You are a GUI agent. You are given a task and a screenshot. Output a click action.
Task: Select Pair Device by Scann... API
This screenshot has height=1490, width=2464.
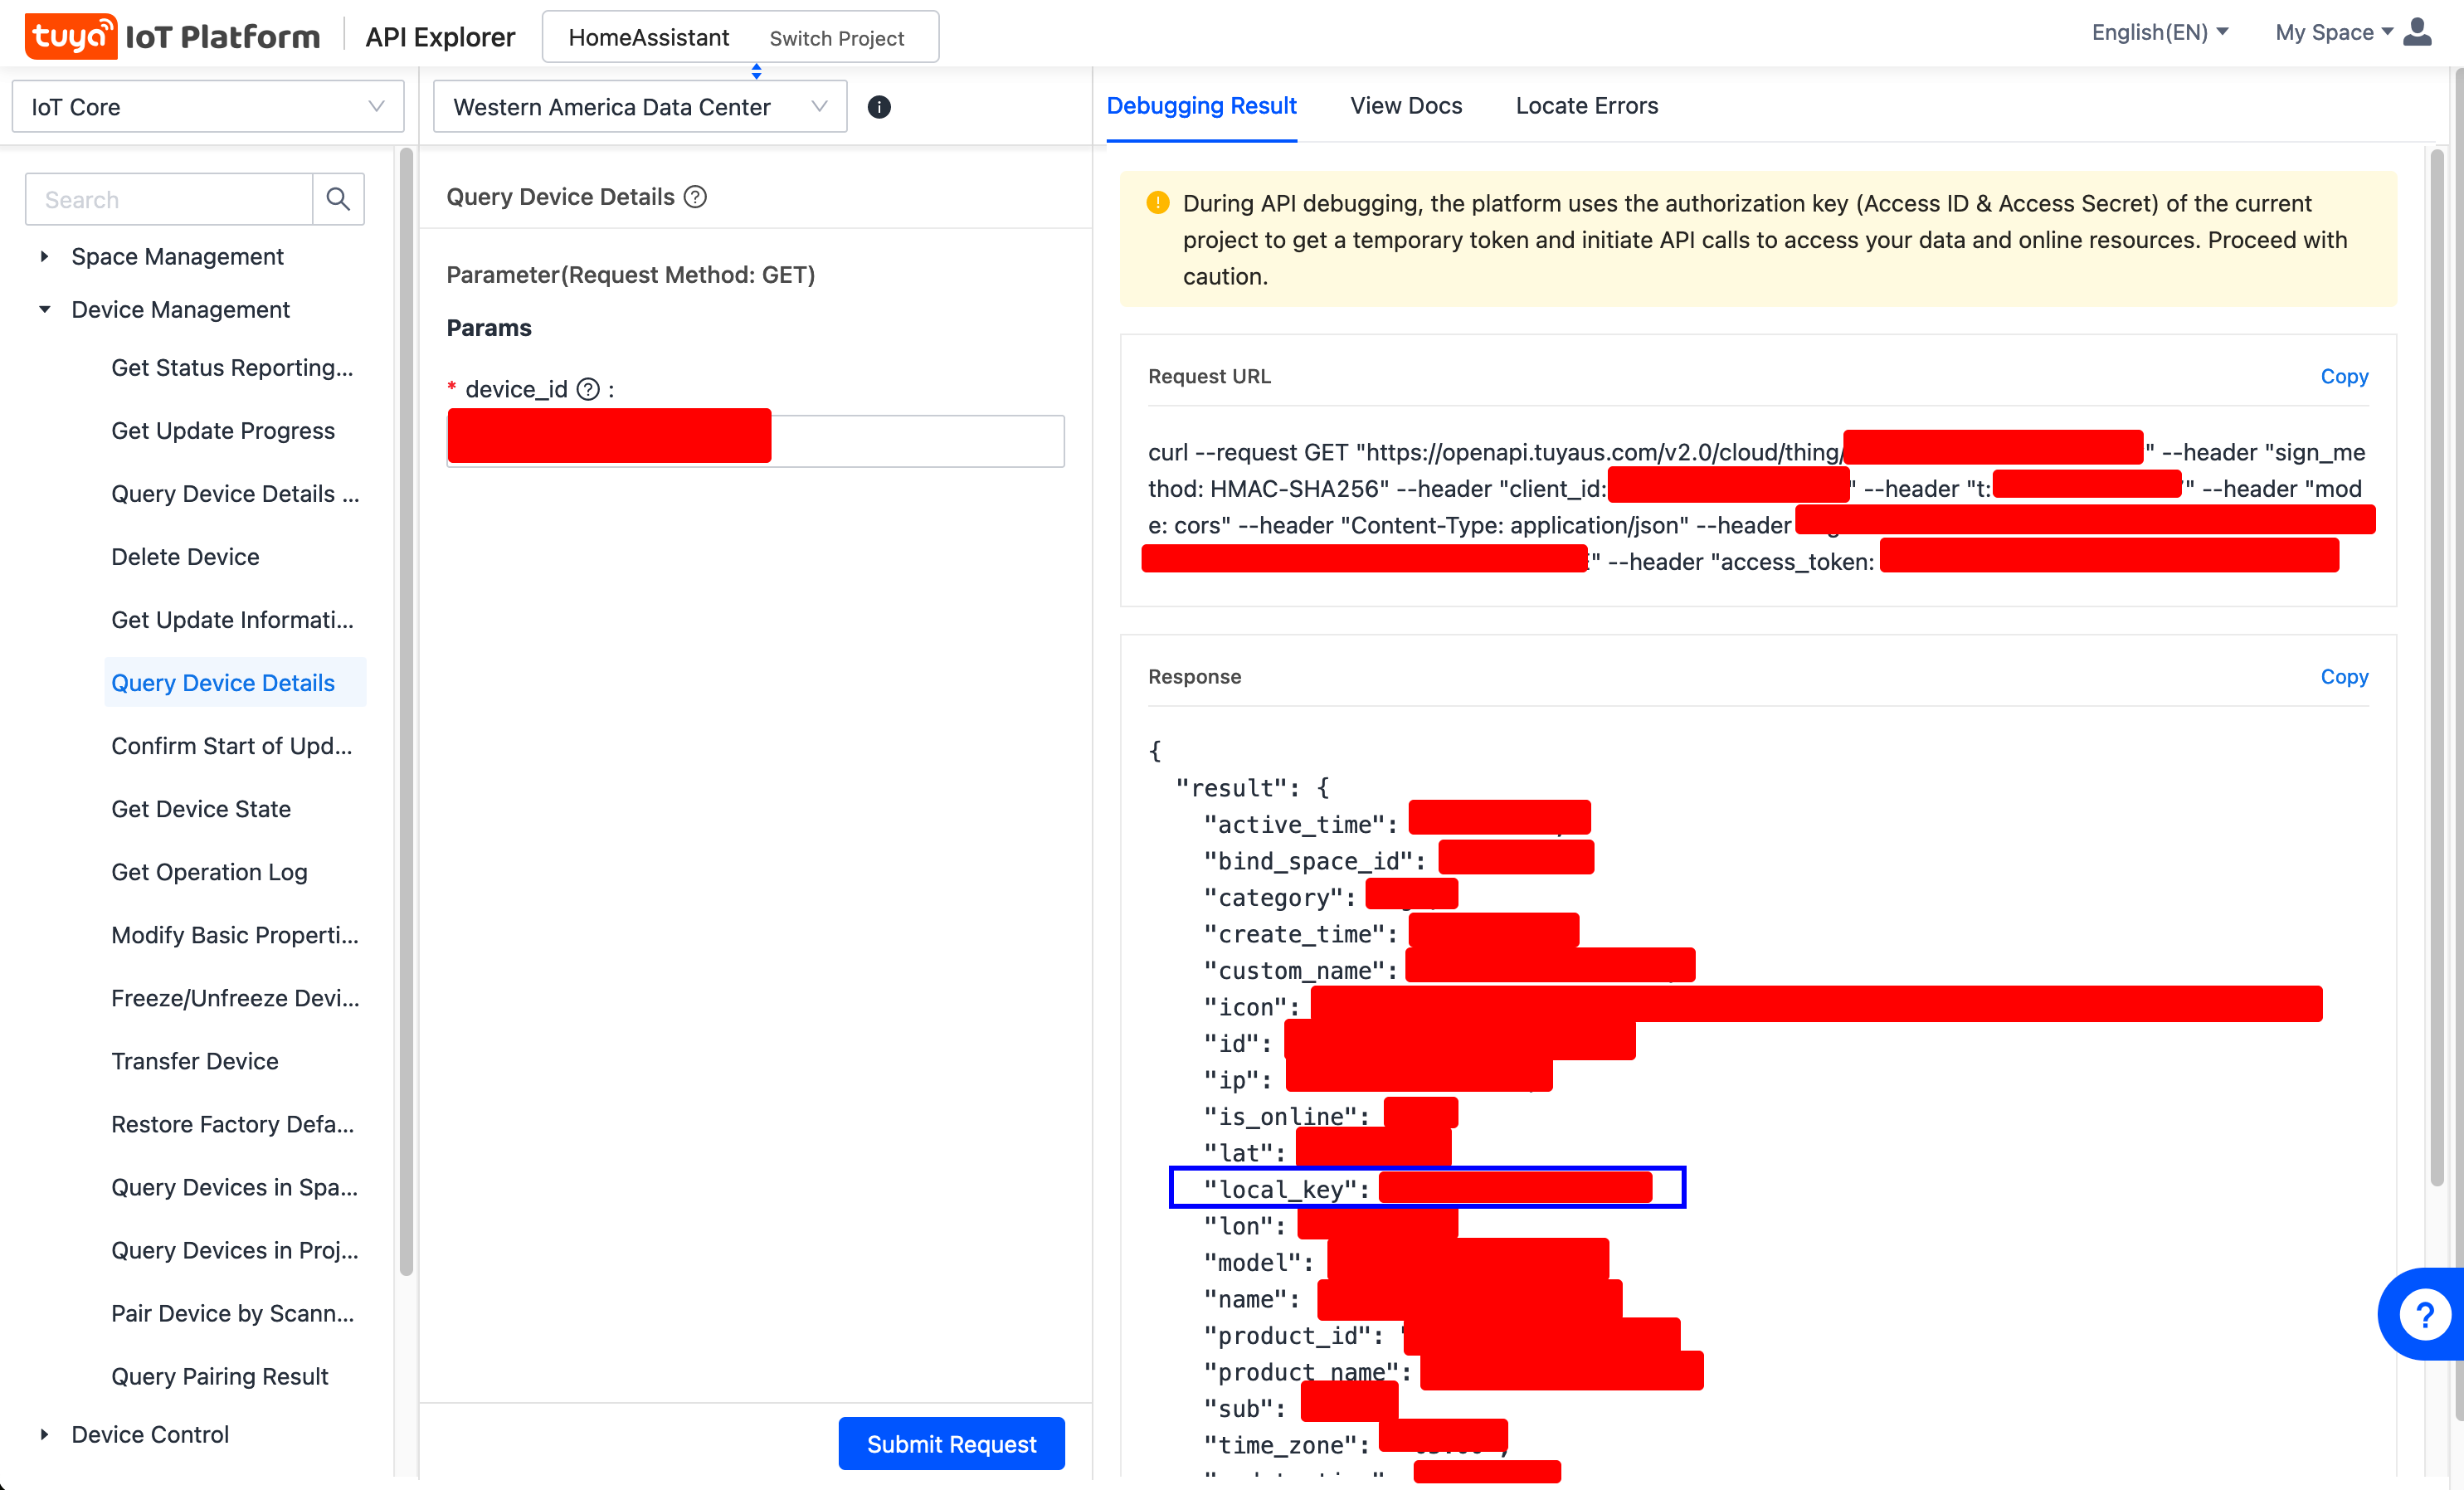tap(232, 1313)
